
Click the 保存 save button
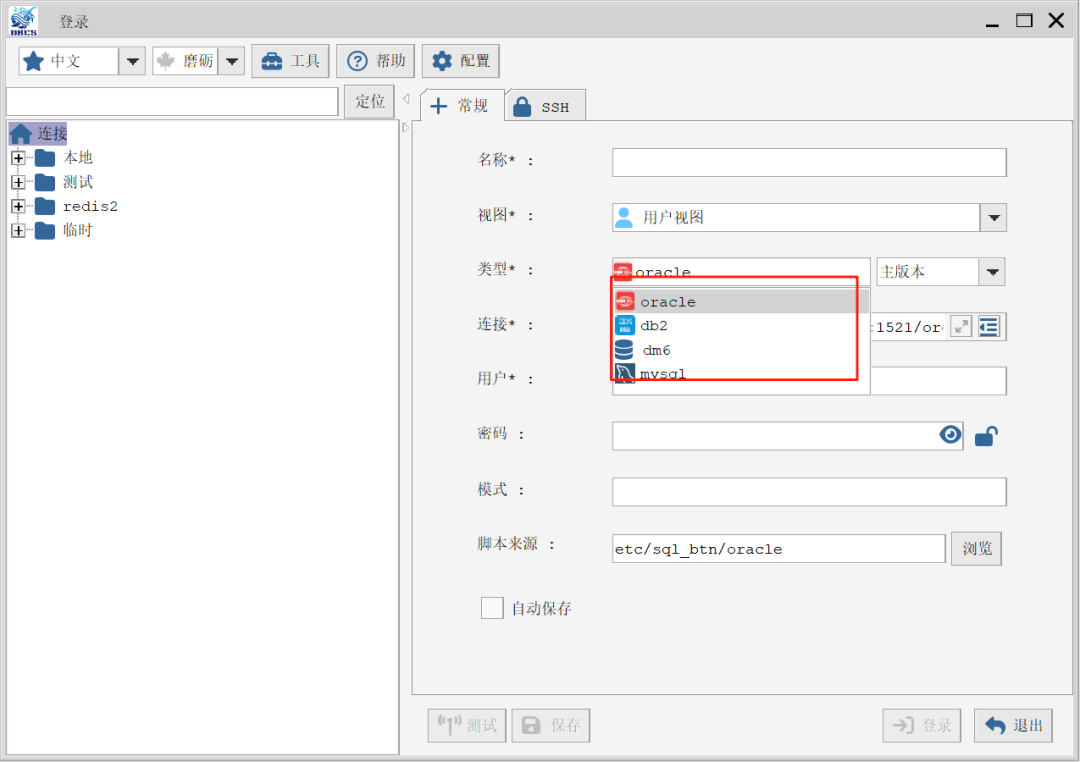pyautogui.click(x=550, y=725)
